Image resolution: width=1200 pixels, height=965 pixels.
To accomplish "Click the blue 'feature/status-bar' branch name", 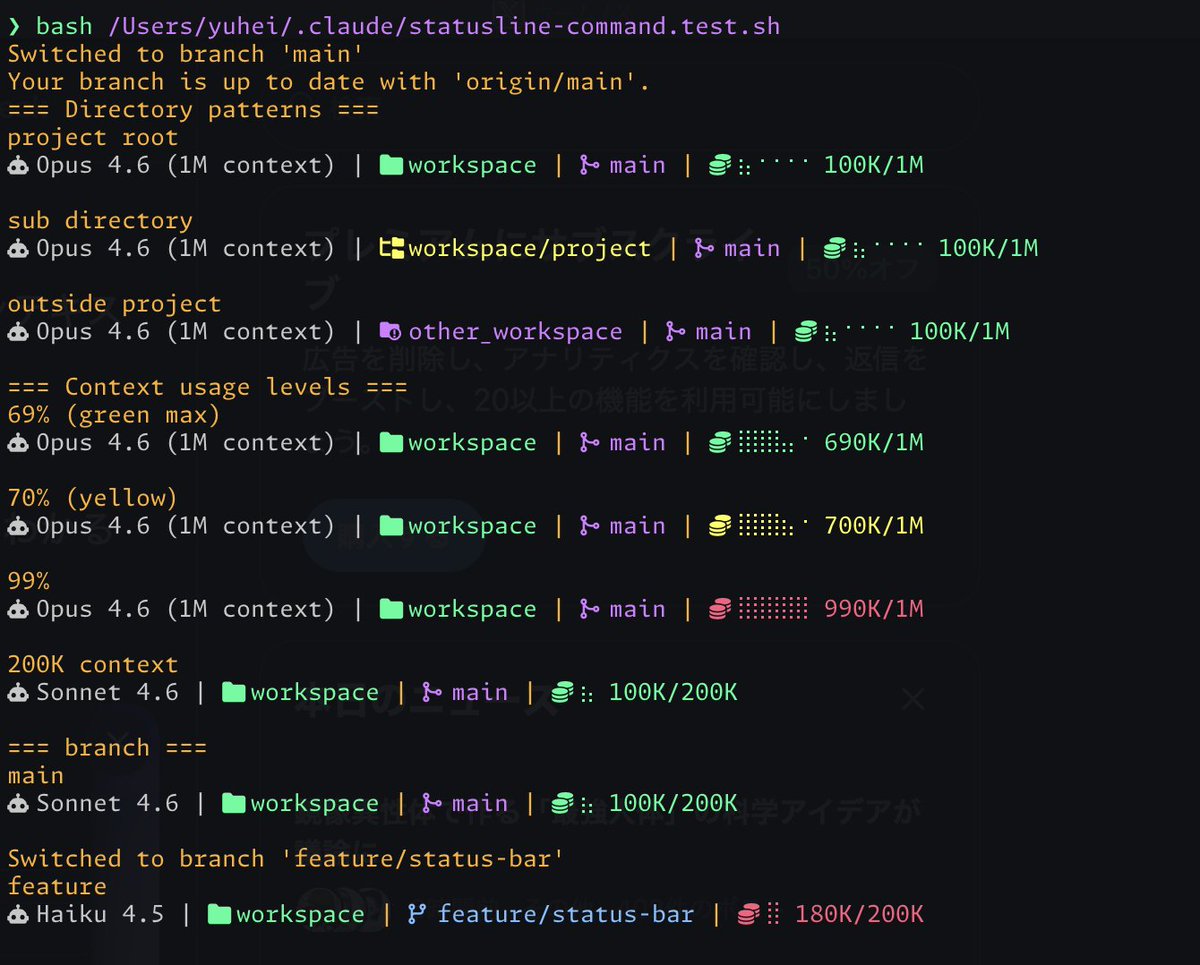I will 566,914.
